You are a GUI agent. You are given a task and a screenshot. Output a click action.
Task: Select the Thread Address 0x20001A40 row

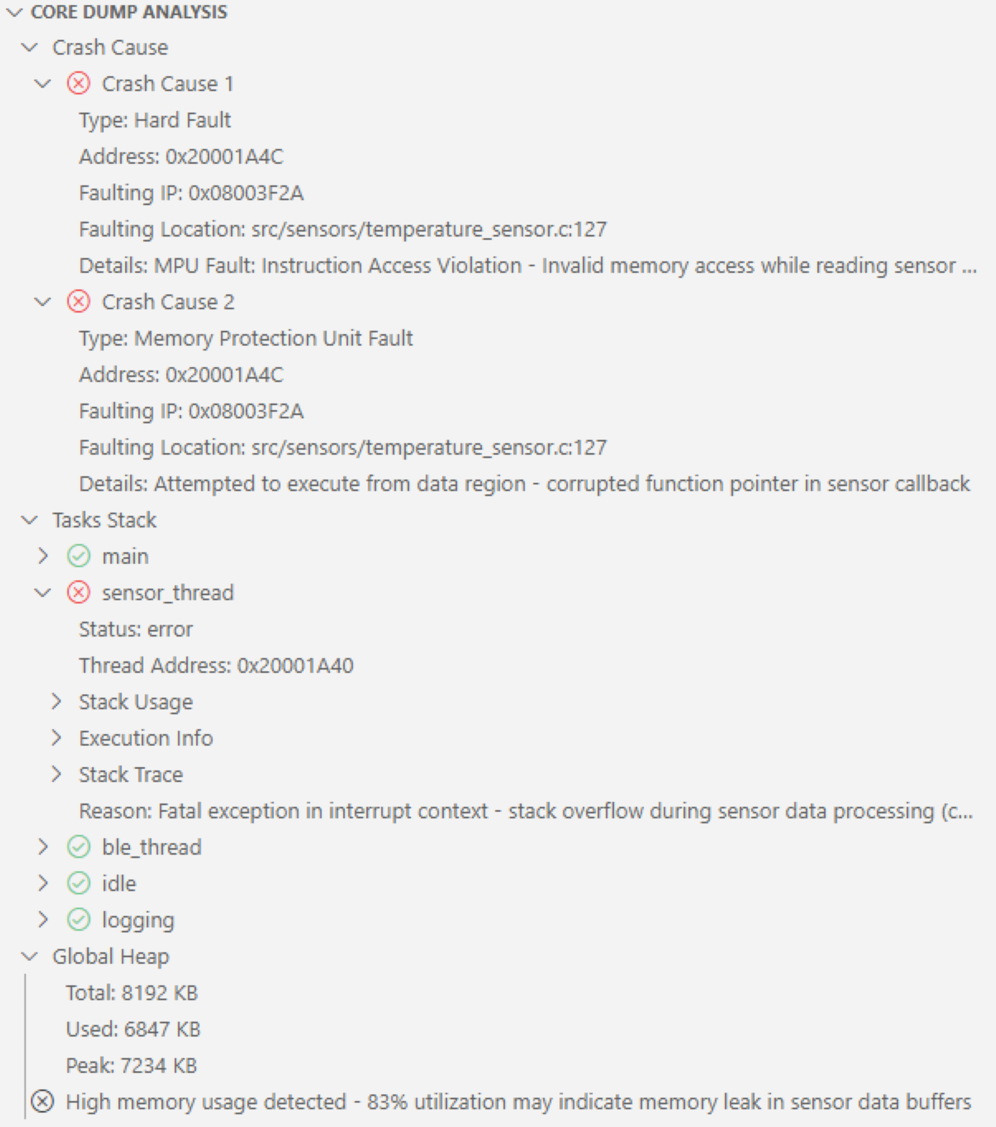pos(216,666)
